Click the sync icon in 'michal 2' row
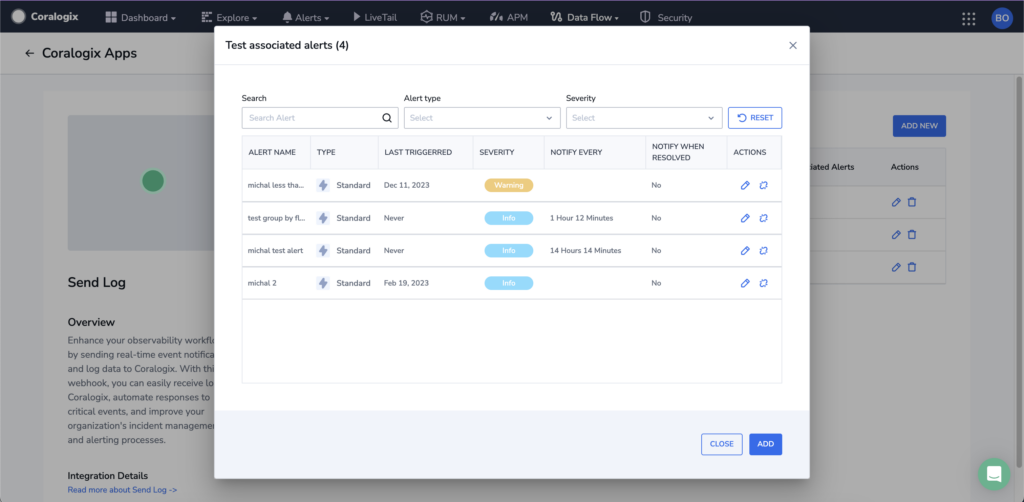 pyautogui.click(x=763, y=283)
